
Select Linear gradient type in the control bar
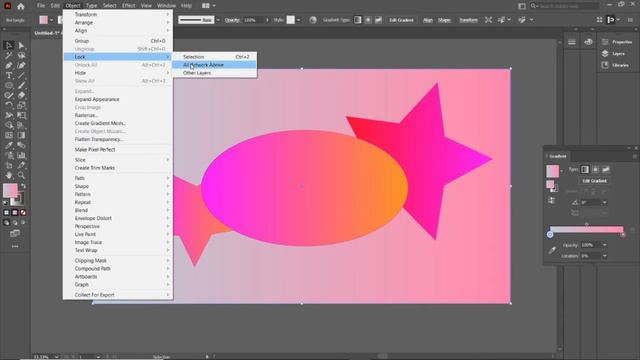tap(358, 20)
